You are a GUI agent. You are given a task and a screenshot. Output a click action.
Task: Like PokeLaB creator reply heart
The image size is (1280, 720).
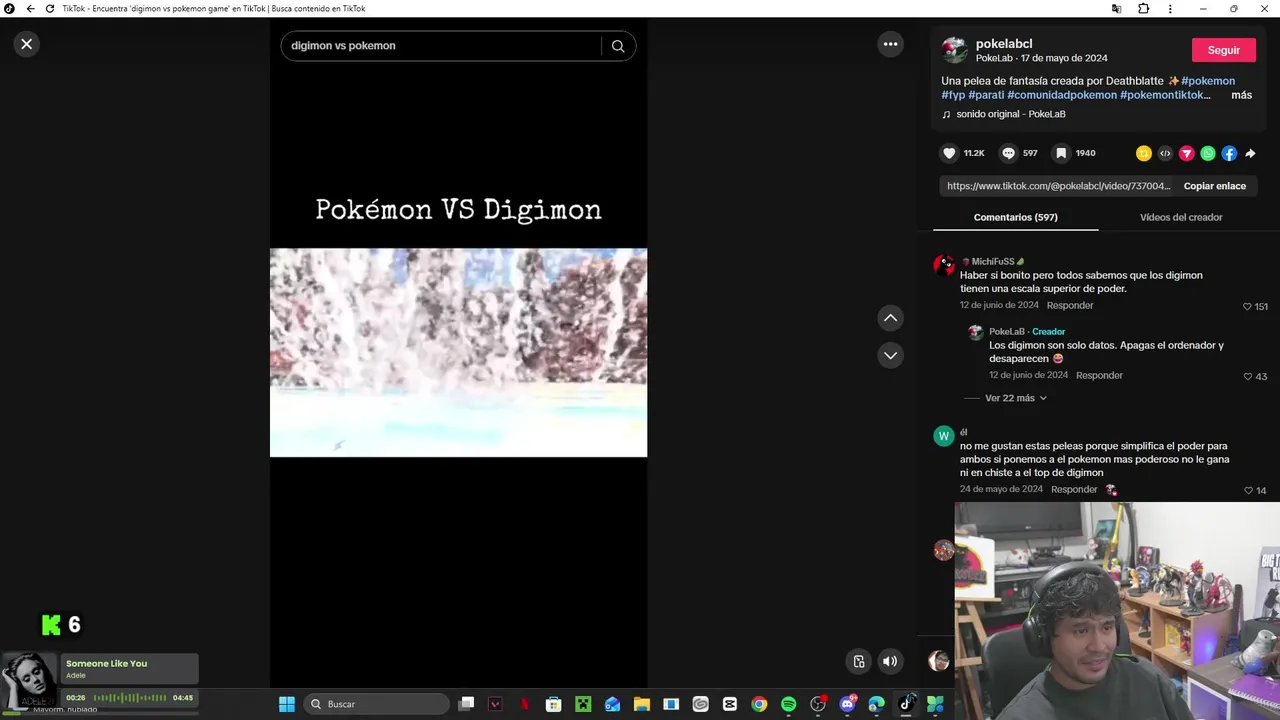tap(1247, 376)
